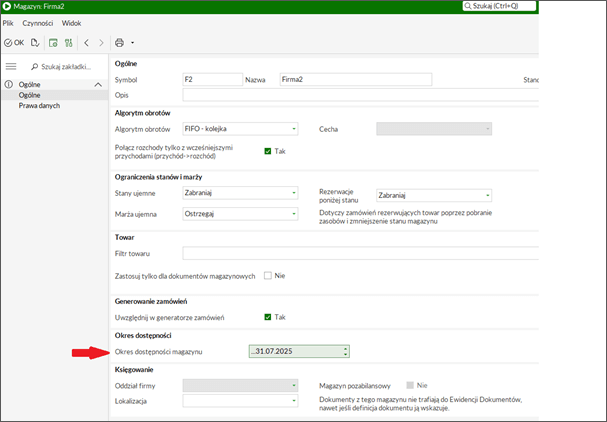Image resolution: width=607 pixels, height=422 pixels.
Task: Click the green window layout toolbar icon
Action: pos(54,43)
